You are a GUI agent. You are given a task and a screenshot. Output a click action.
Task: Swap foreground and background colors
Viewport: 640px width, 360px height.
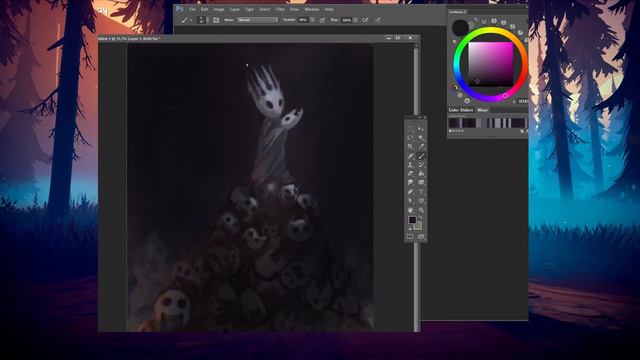421,217
